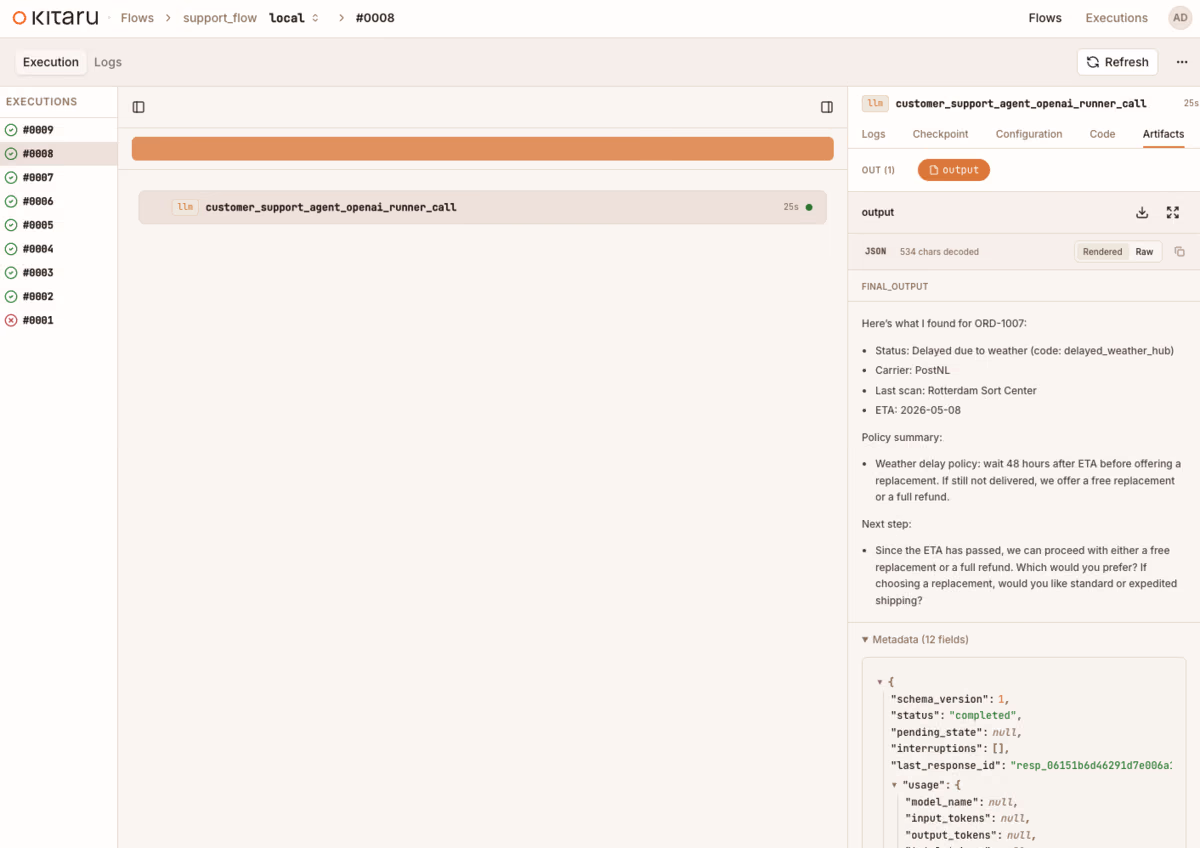Open the local environment selector dropdown

294,18
